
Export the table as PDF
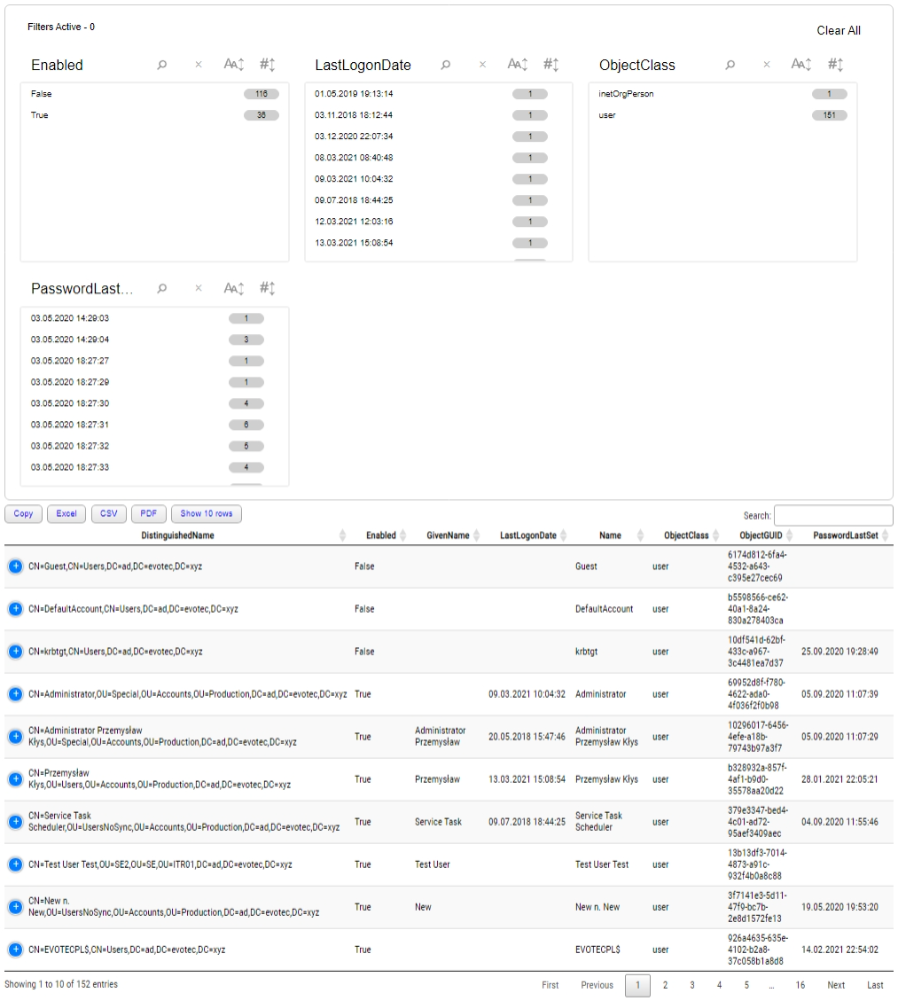point(147,513)
